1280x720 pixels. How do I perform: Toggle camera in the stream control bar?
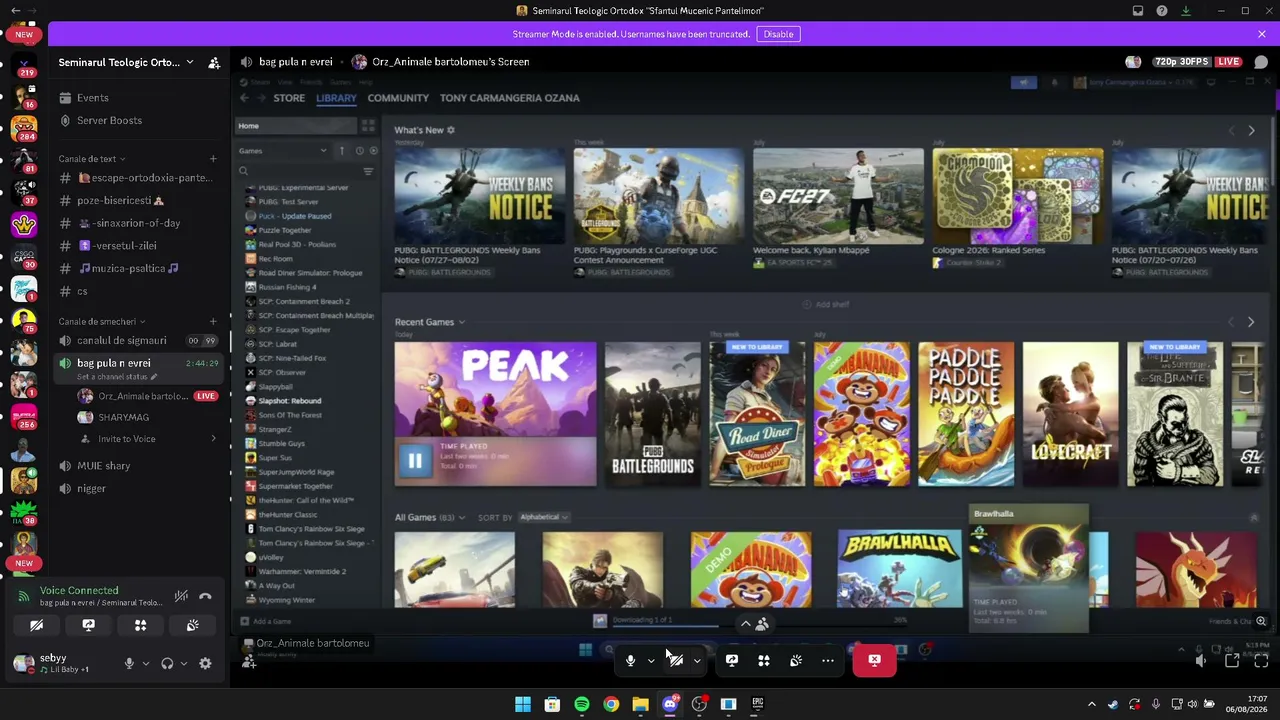tap(676, 661)
